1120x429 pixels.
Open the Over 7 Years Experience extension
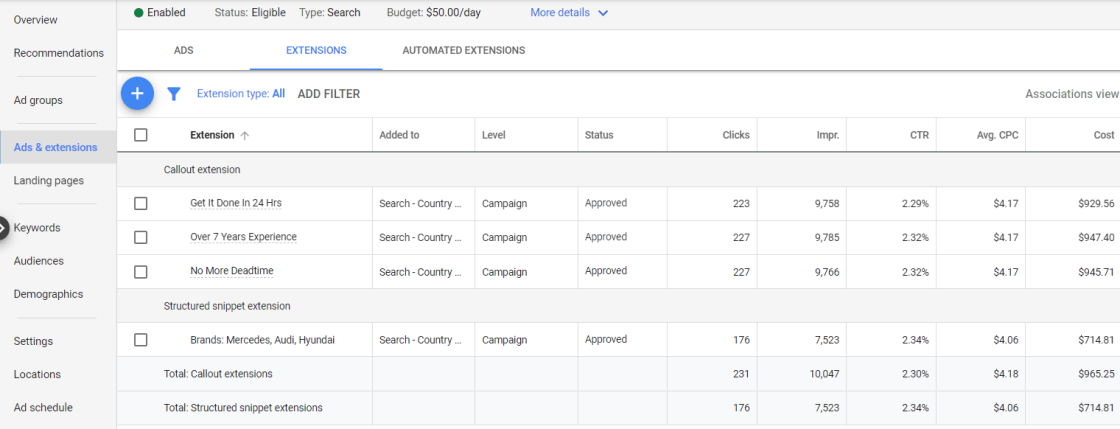tap(243, 237)
